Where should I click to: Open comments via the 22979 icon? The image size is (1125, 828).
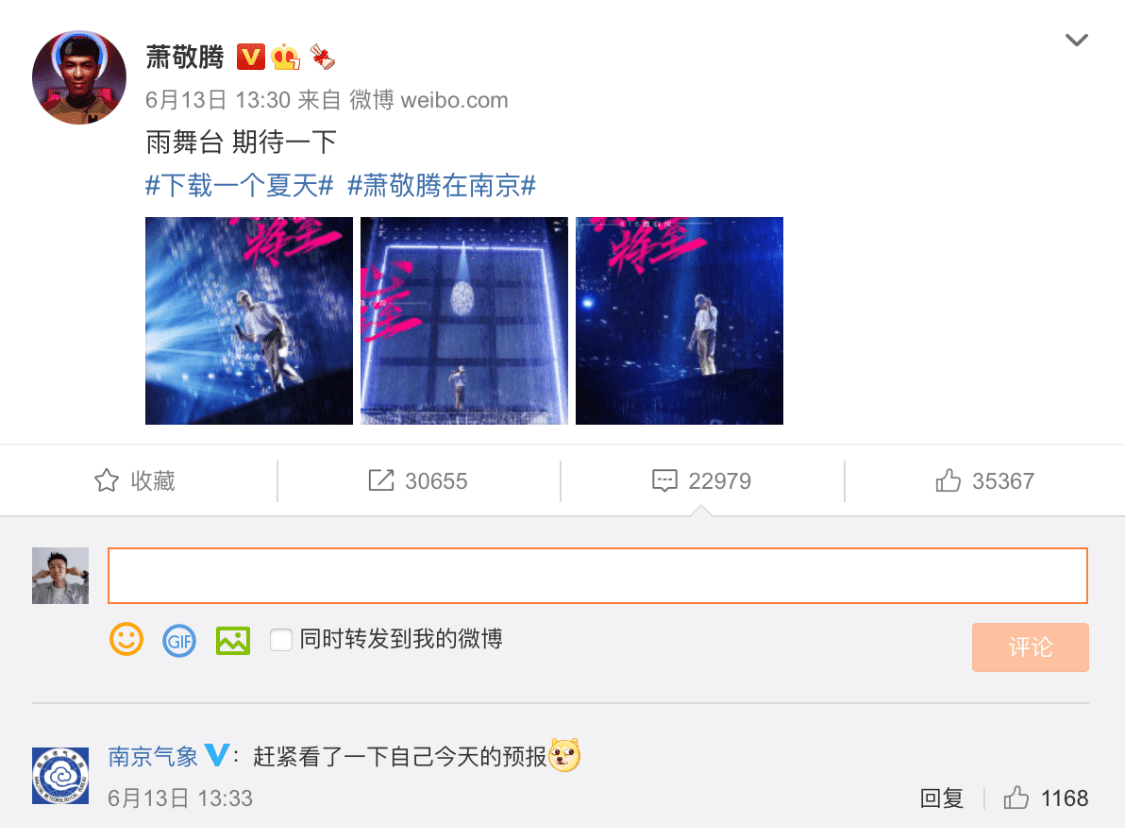point(664,480)
